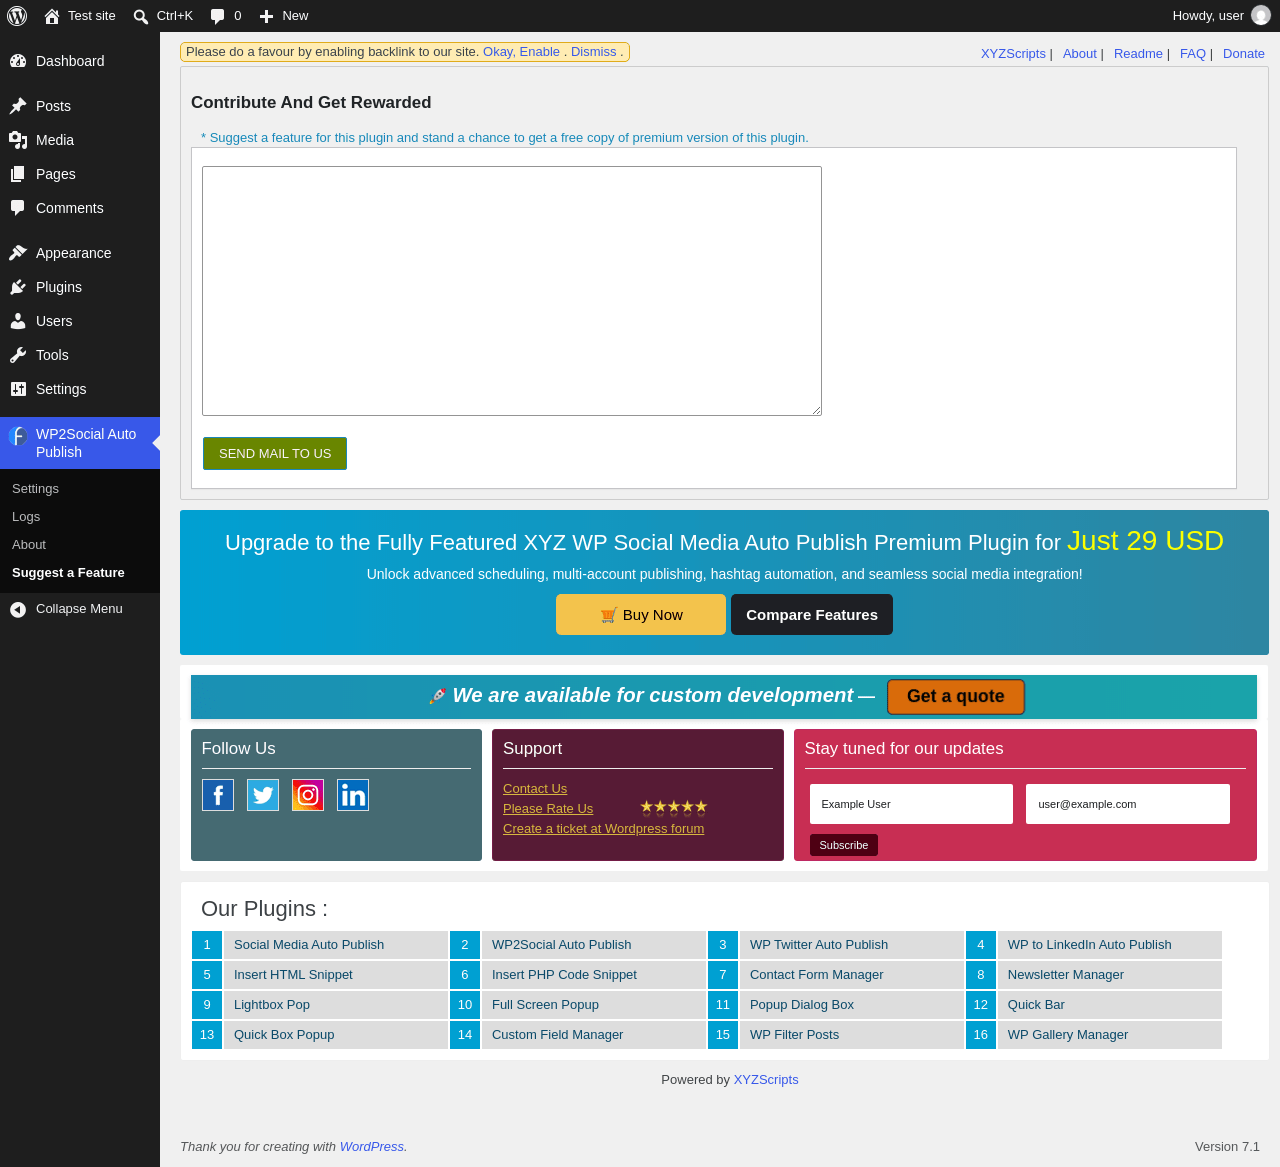Image resolution: width=1280 pixels, height=1167 pixels.
Task: Click the Send Mail To Us button
Action: (275, 453)
